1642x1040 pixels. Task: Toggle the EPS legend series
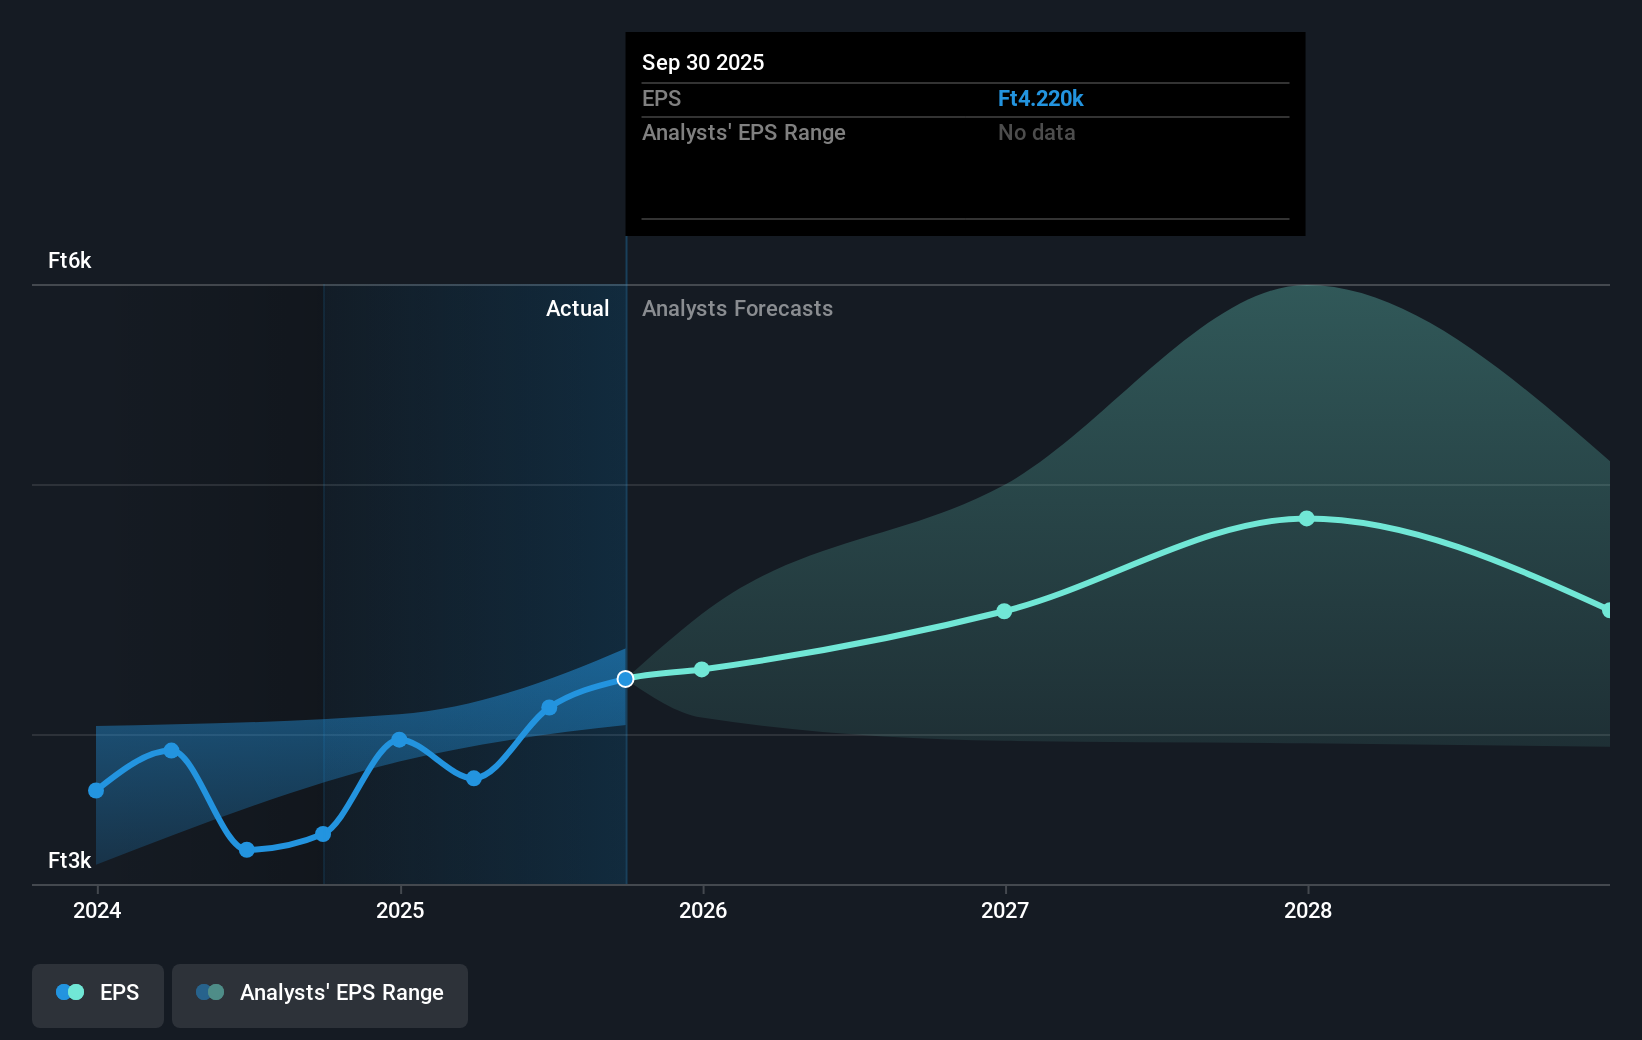[98, 995]
